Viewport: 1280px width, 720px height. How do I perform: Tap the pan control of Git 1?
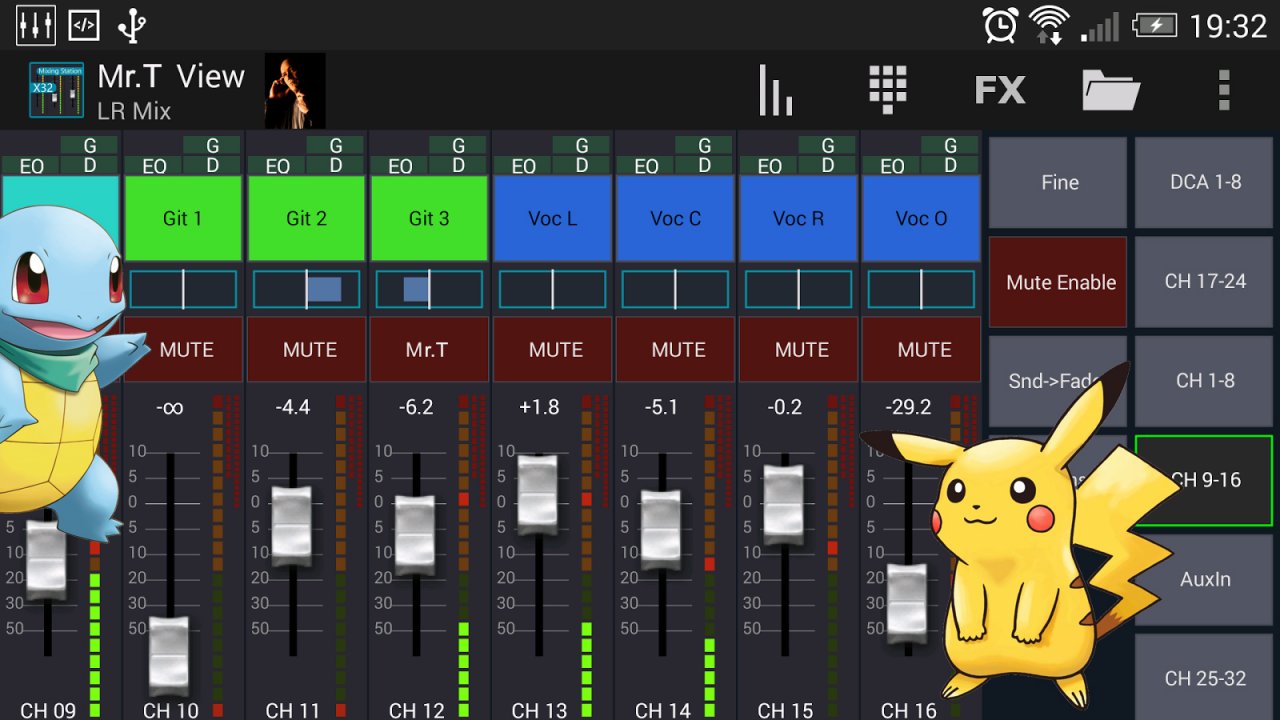183,289
